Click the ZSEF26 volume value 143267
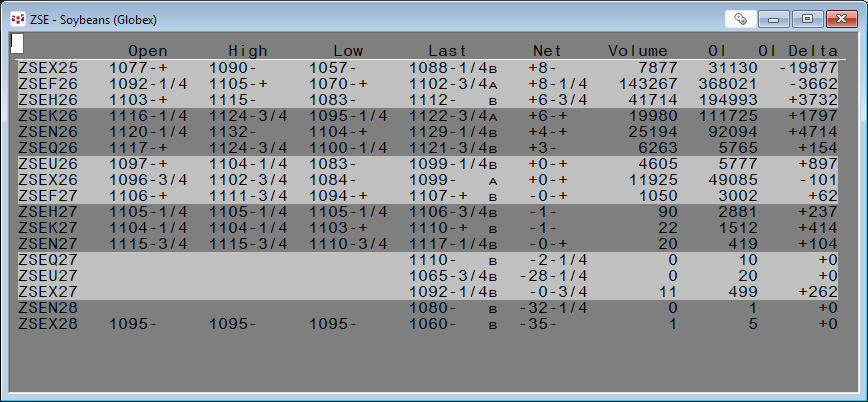Screen dimensions: 868x402 click(x=649, y=83)
